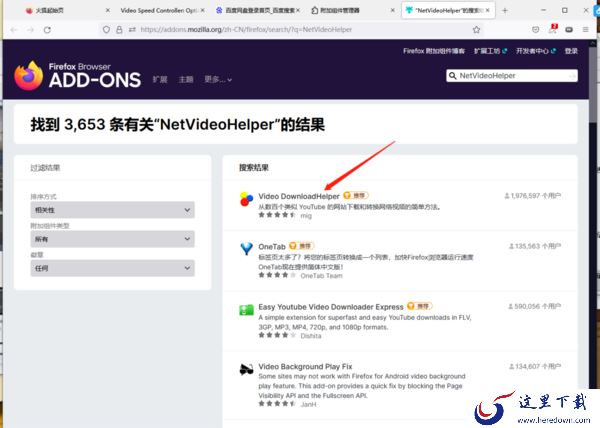Click the 135,563 个用户 count
Viewport: 600px width, 428px height.
coord(535,246)
